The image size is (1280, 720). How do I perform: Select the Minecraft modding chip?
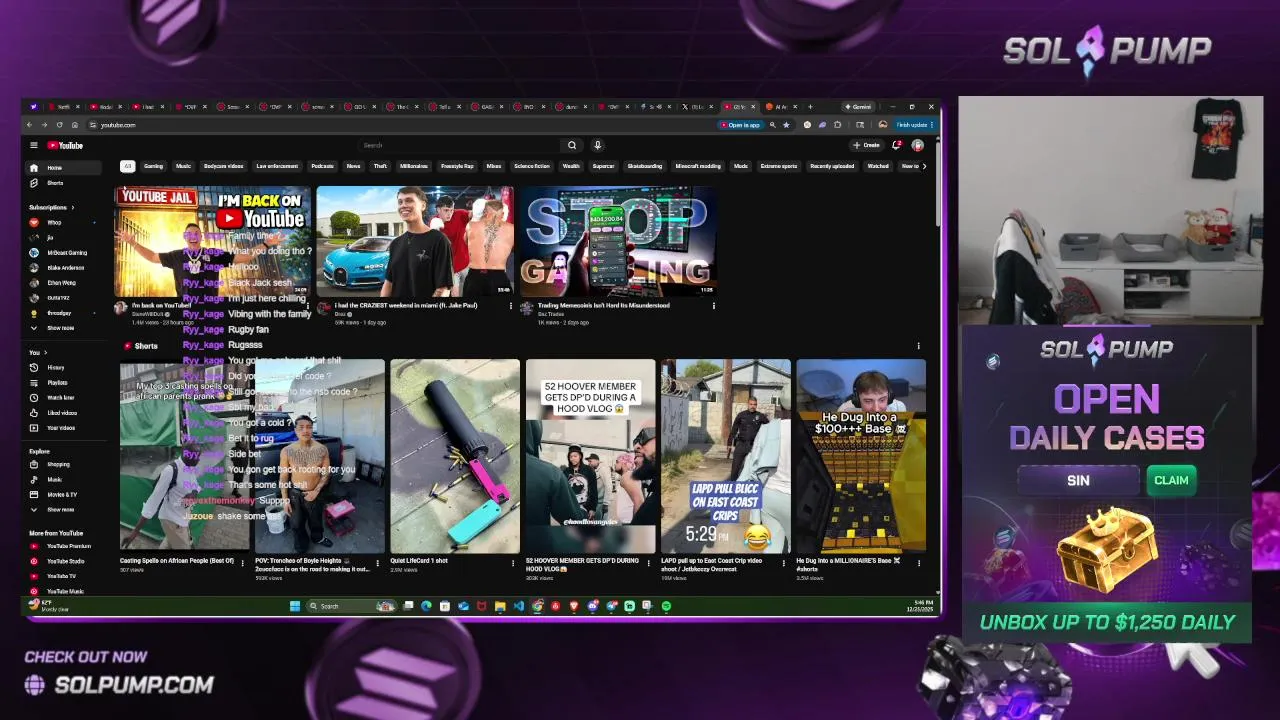698,166
